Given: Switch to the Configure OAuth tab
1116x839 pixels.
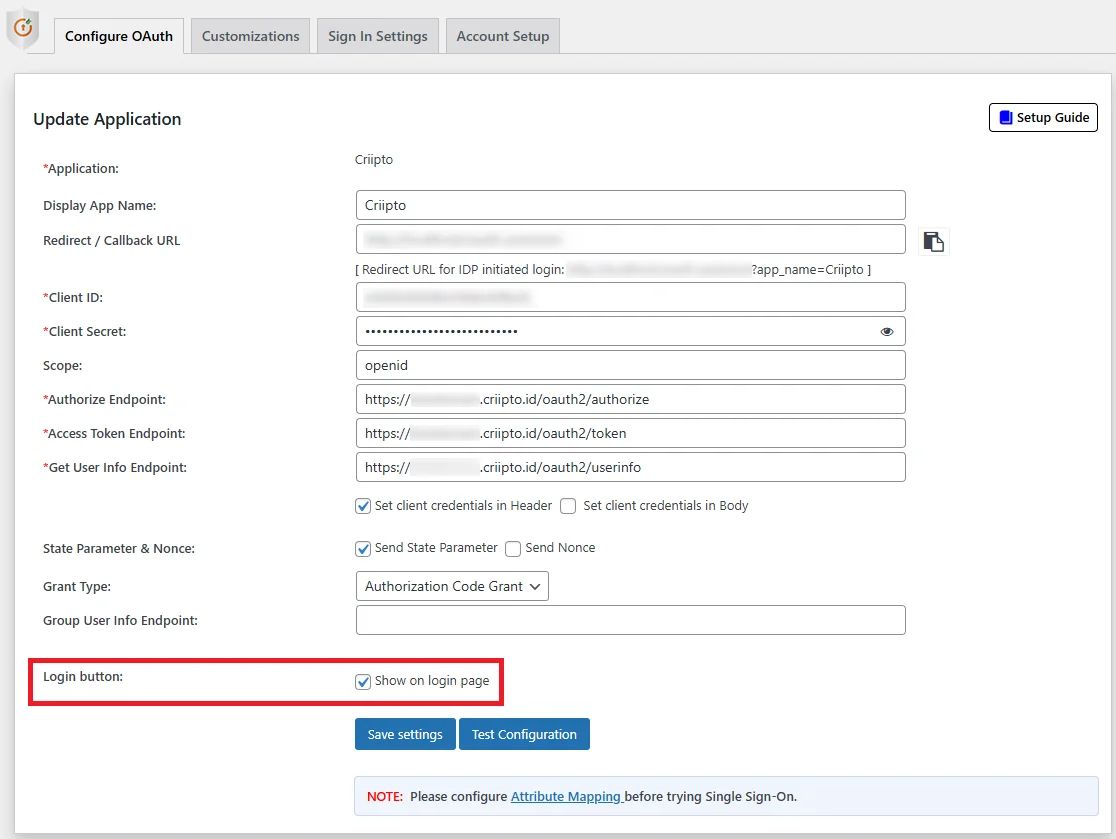Looking at the screenshot, I should (x=119, y=36).
